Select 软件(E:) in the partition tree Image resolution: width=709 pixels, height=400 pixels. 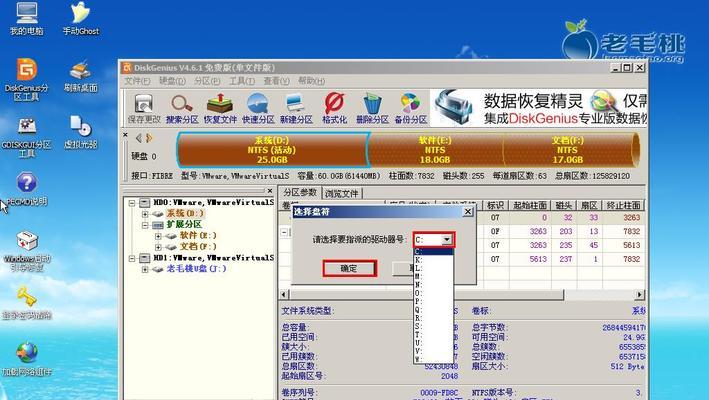pos(198,235)
